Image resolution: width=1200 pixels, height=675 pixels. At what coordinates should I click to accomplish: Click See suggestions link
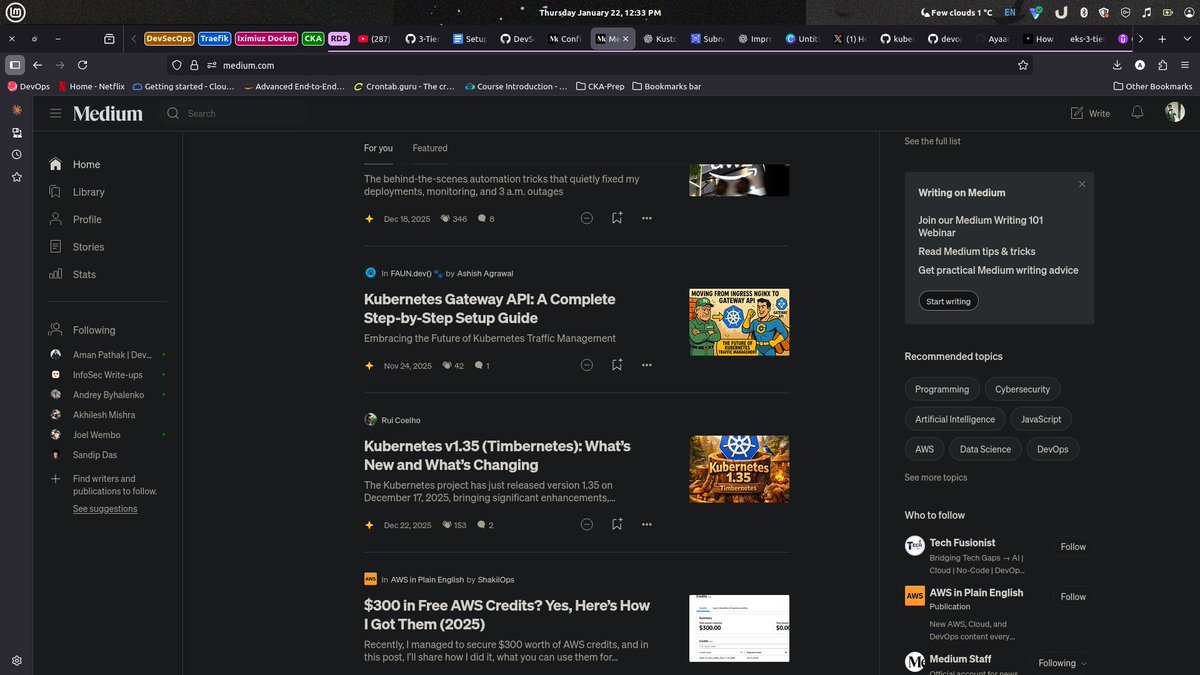105,509
